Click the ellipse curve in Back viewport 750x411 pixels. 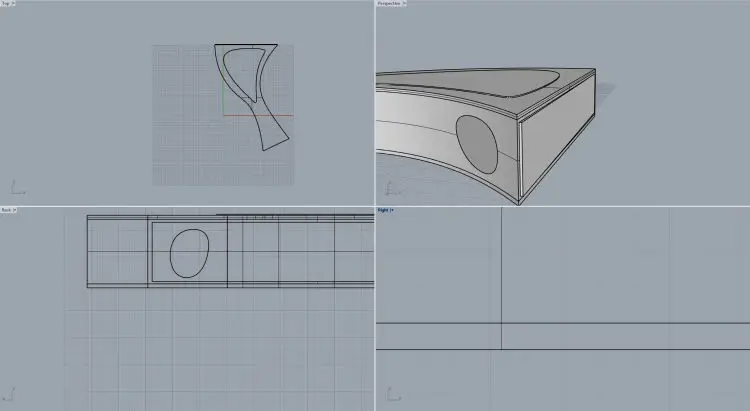pos(189,253)
